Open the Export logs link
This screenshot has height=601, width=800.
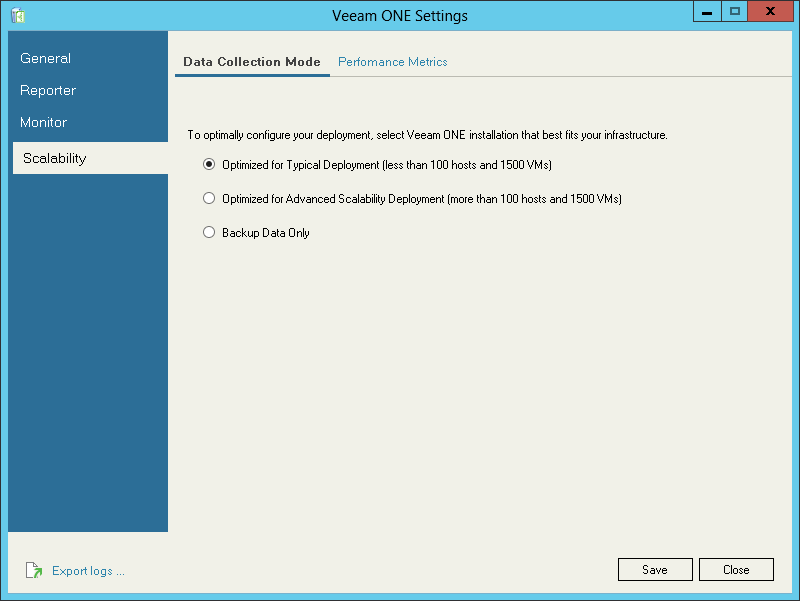pos(88,570)
